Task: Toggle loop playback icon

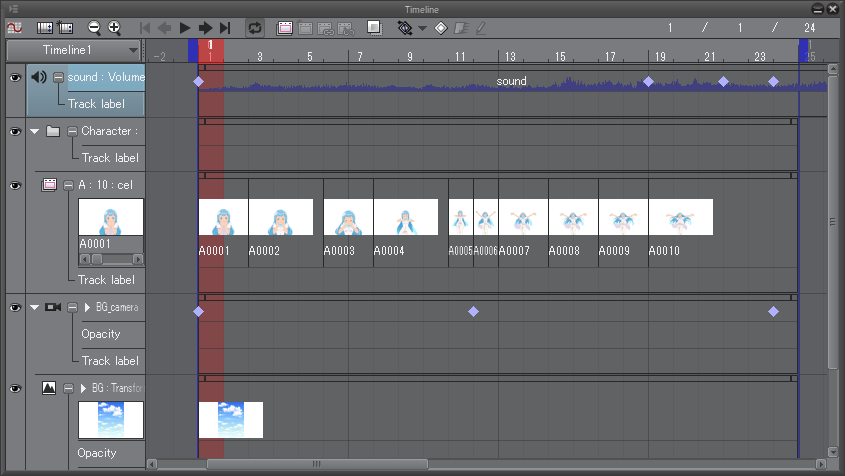Action: pos(254,28)
